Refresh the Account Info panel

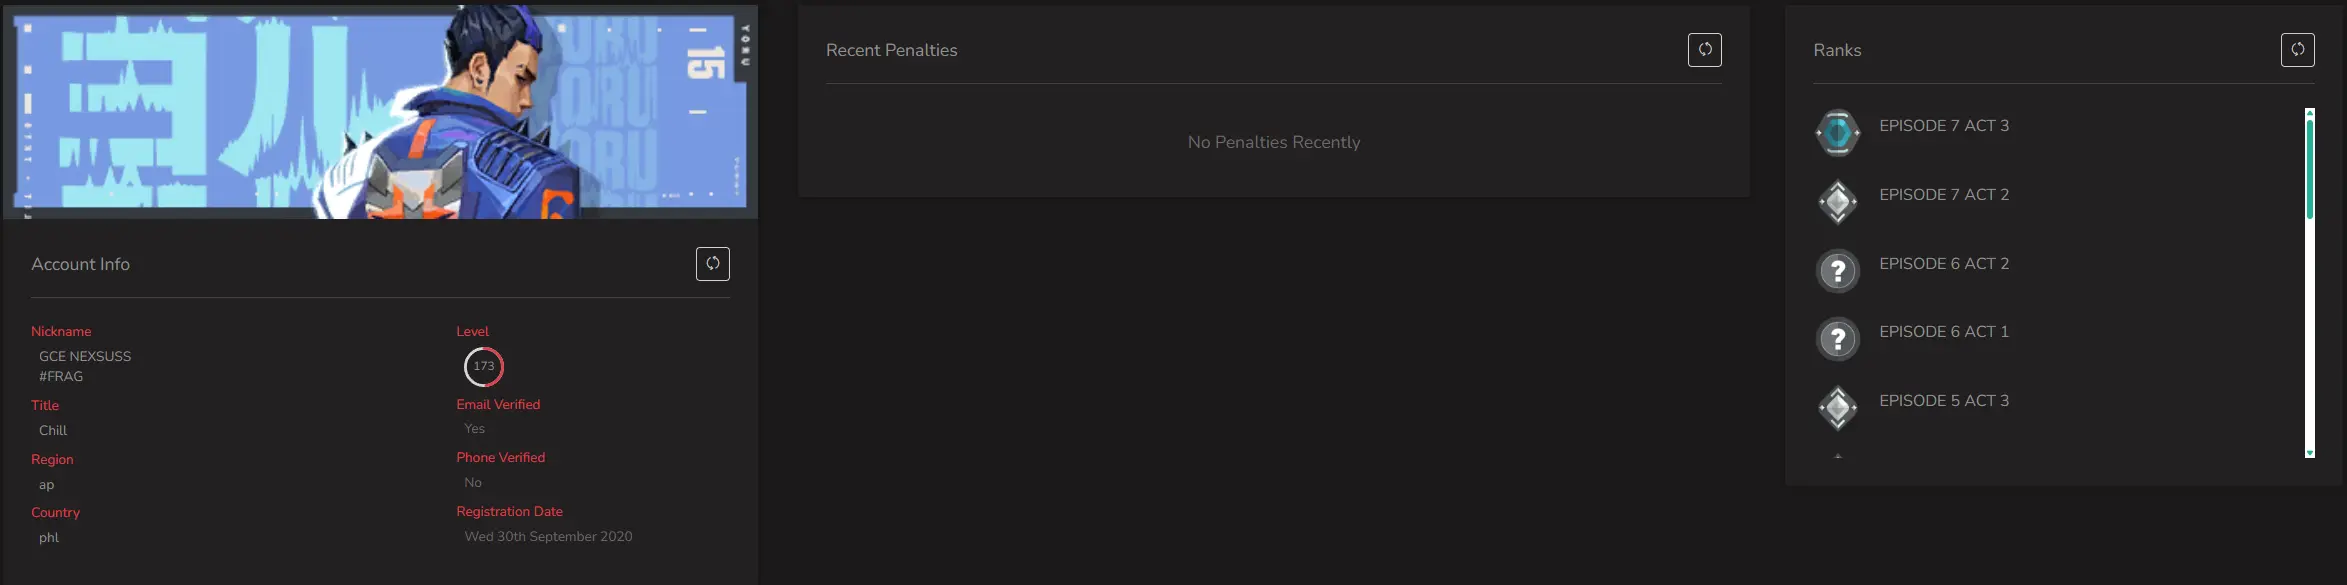click(x=712, y=264)
